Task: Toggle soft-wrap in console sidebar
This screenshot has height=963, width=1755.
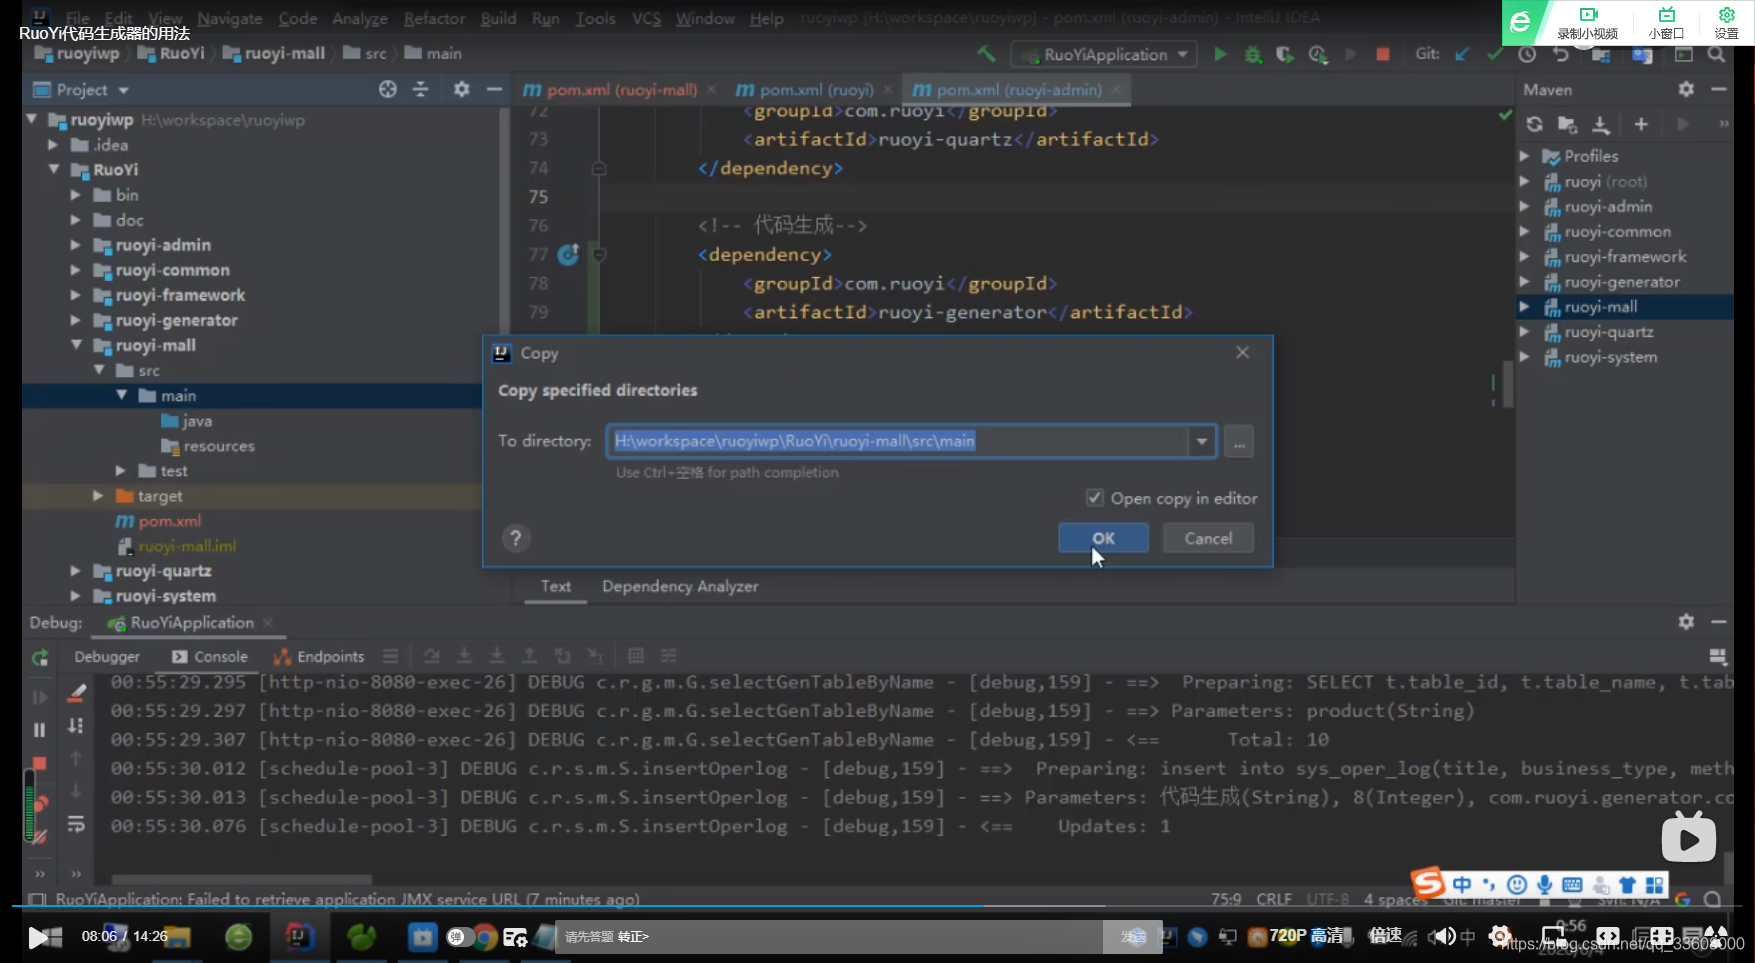Action: pyautogui.click(x=76, y=824)
